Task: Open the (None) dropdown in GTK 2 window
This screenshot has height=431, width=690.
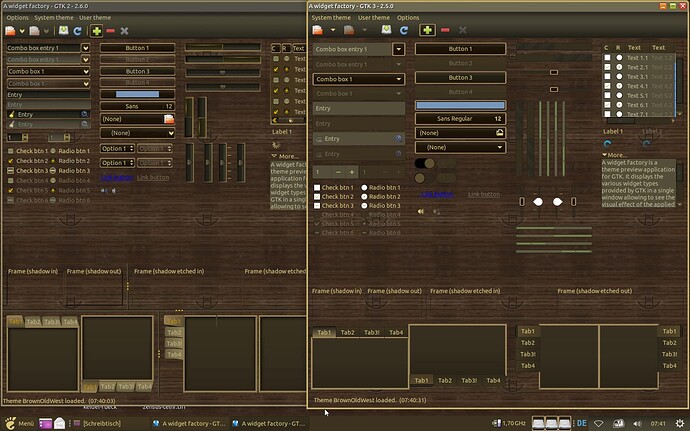Action: pyautogui.click(x=137, y=133)
